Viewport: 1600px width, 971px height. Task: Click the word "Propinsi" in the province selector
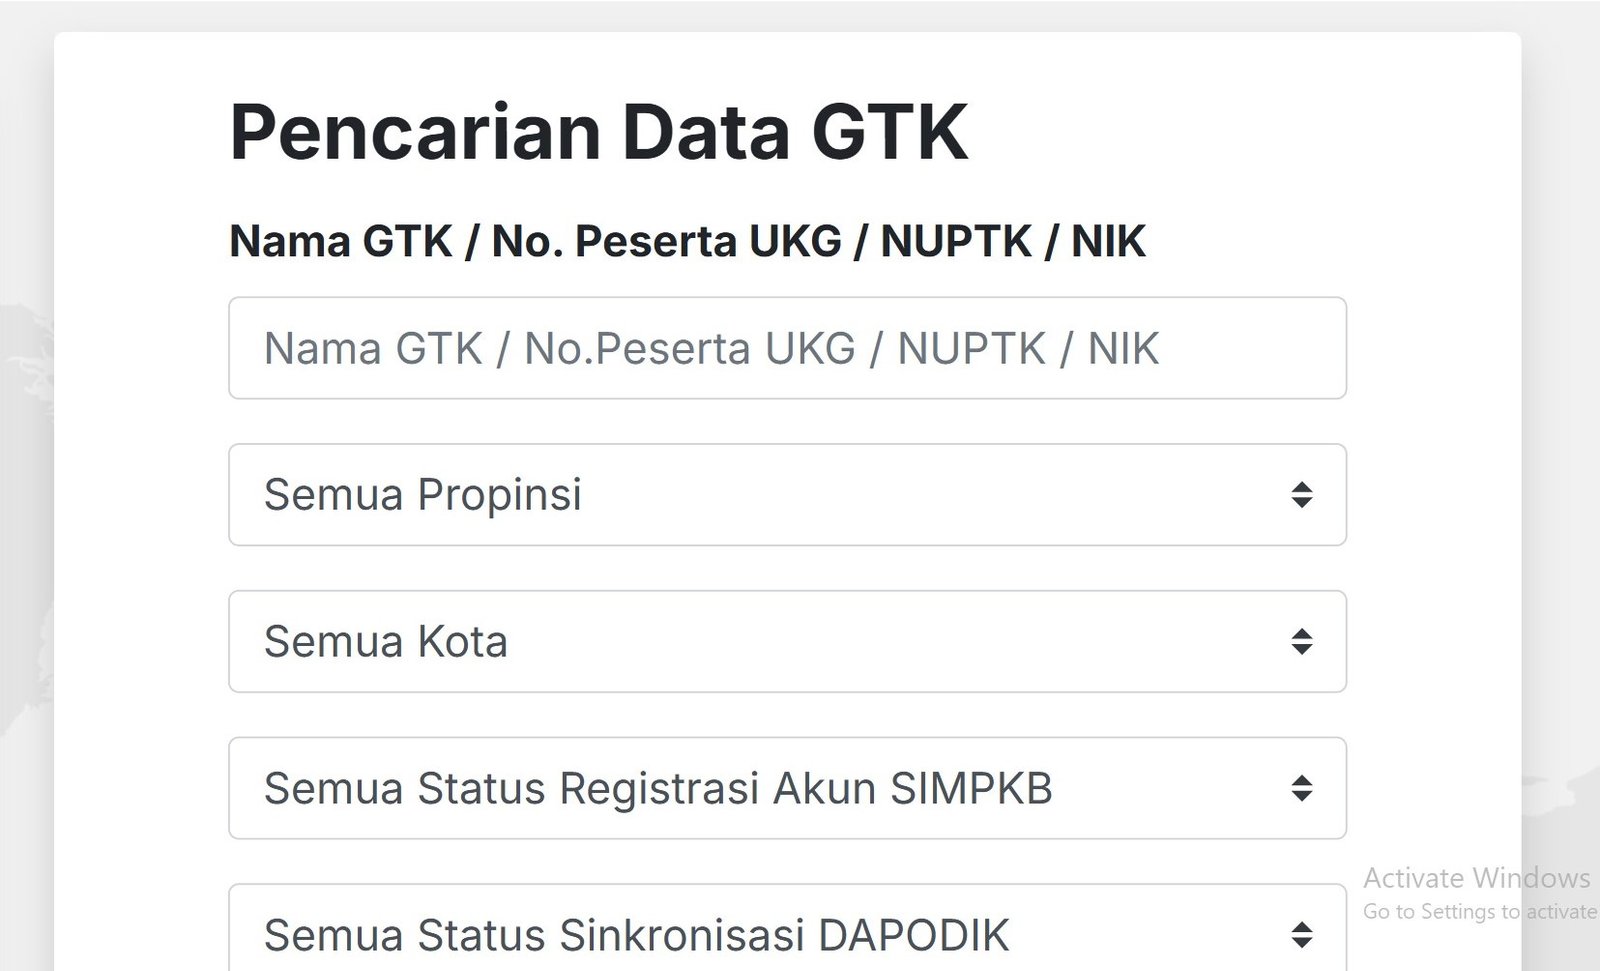coord(499,495)
